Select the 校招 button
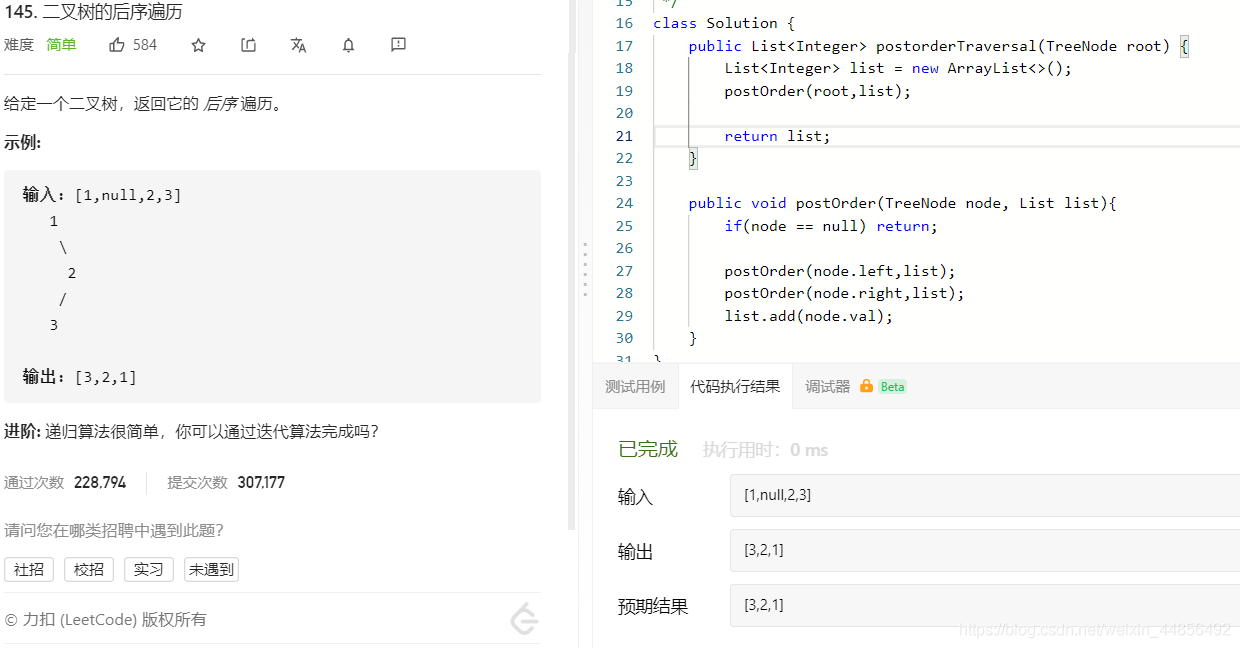This screenshot has width=1240, height=648. (x=89, y=569)
